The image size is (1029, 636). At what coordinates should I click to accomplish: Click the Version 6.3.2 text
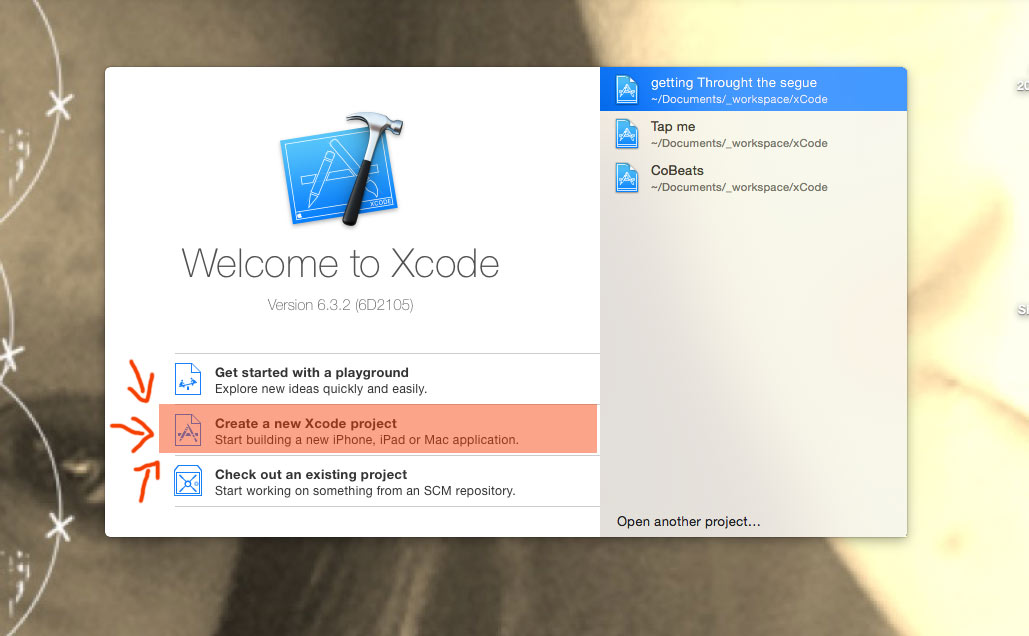pyautogui.click(x=339, y=305)
